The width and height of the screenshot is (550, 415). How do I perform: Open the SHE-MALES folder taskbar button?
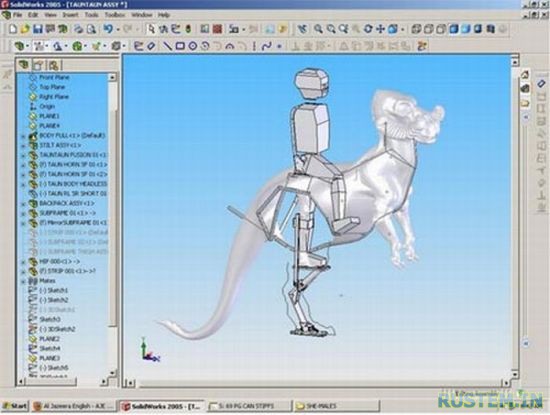336,406
